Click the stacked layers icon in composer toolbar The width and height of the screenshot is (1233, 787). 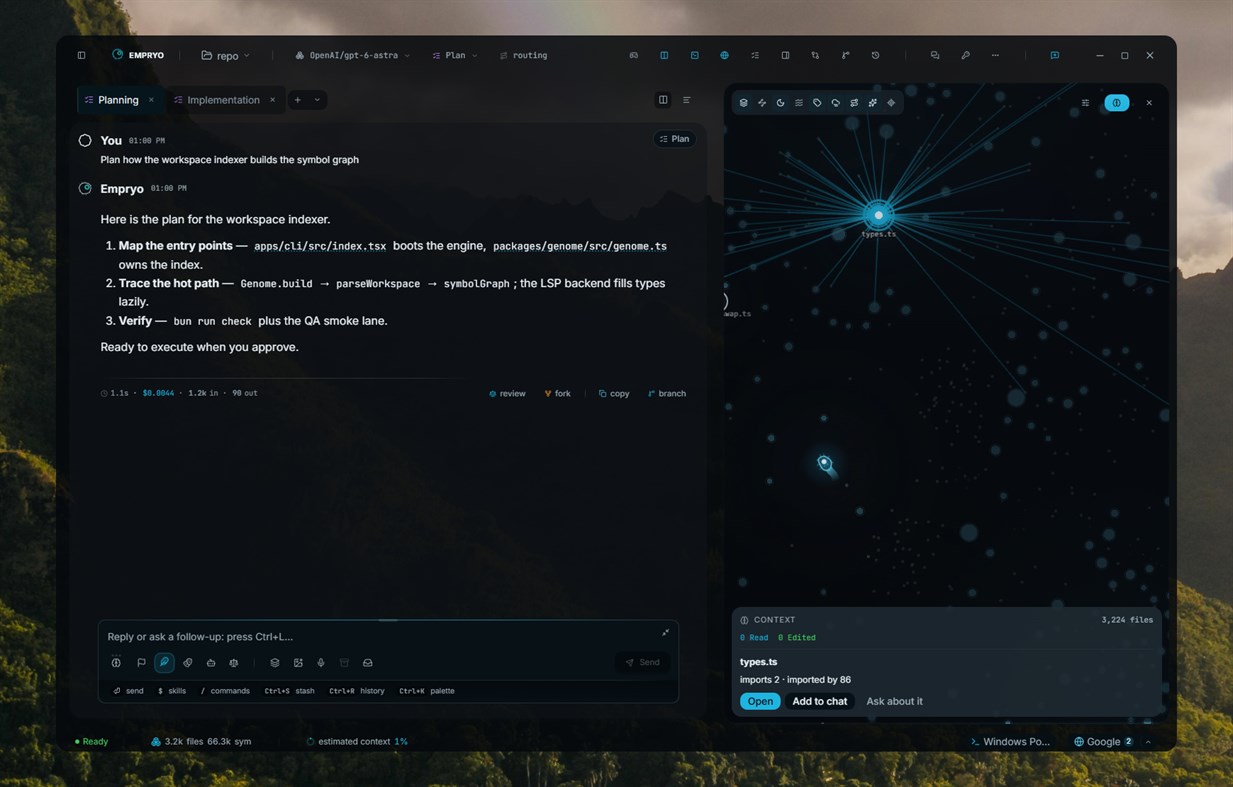coord(275,663)
